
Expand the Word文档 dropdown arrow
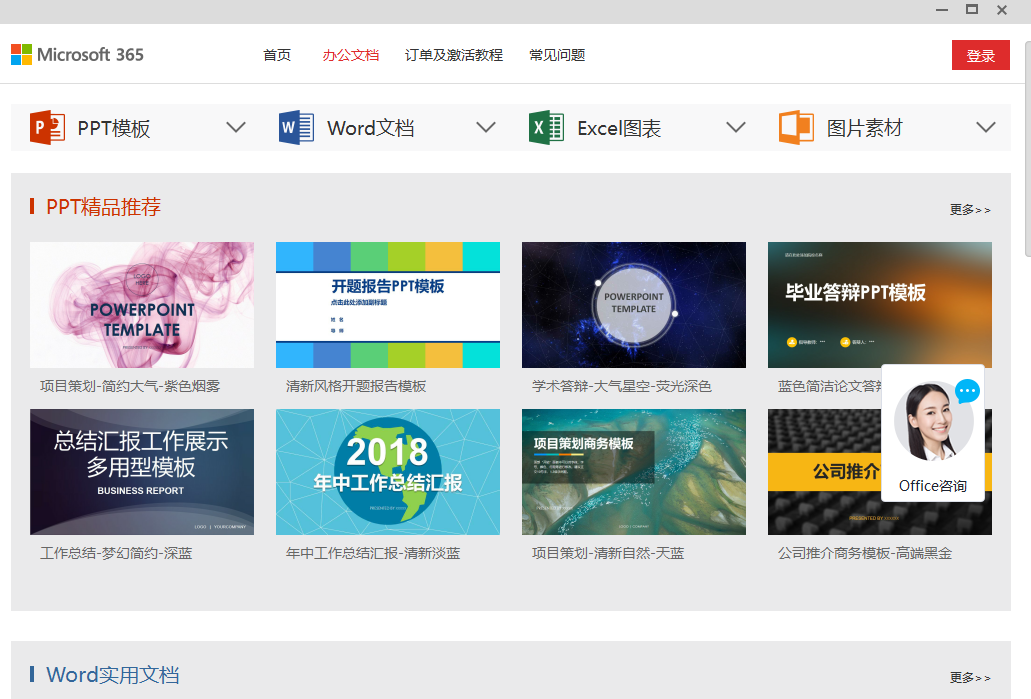click(x=486, y=128)
